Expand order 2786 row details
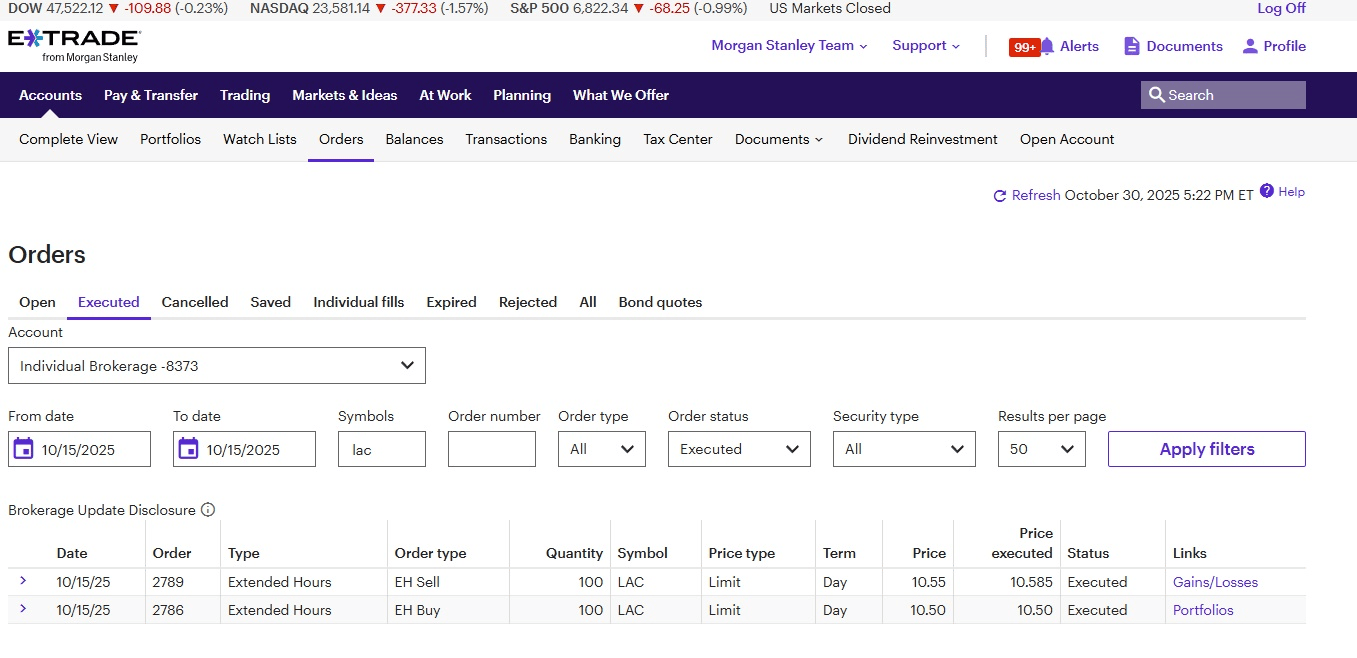This screenshot has width=1357, height=658. (23, 609)
